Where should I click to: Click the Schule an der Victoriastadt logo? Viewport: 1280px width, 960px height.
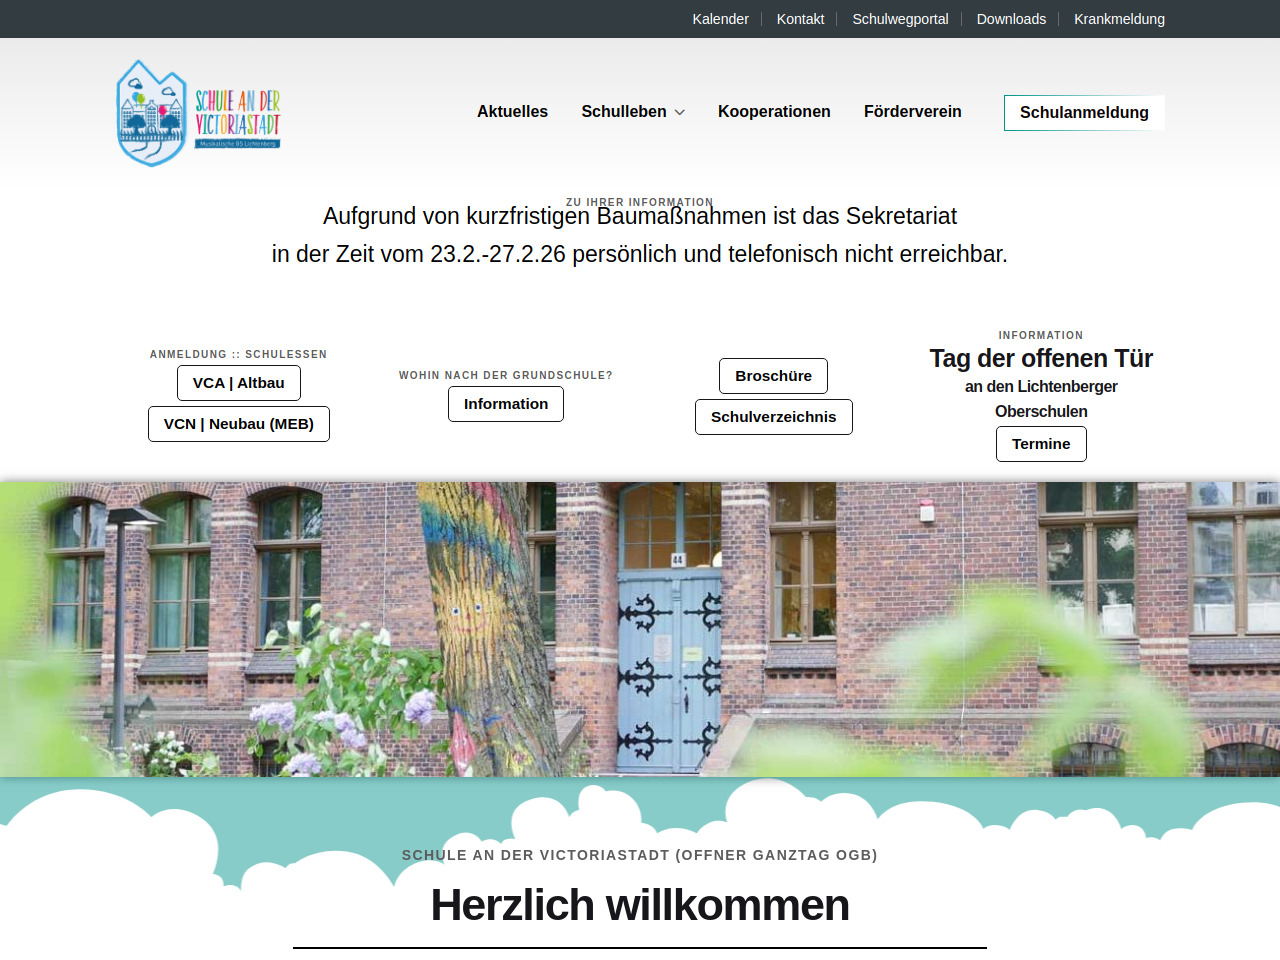coord(198,113)
